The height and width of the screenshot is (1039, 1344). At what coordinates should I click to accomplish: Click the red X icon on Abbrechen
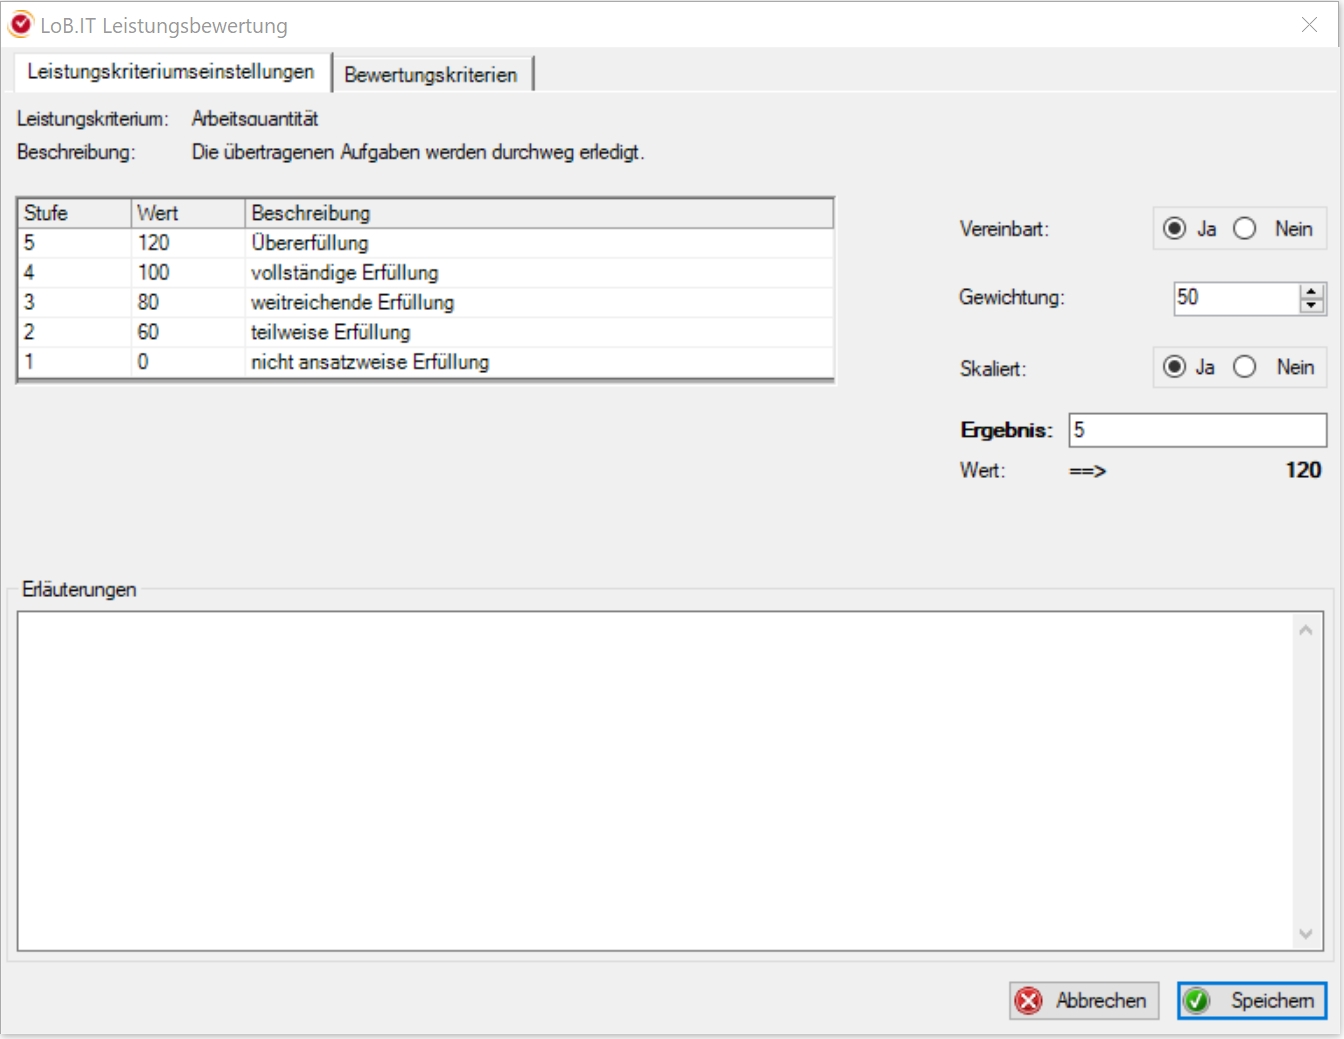click(x=1029, y=1001)
